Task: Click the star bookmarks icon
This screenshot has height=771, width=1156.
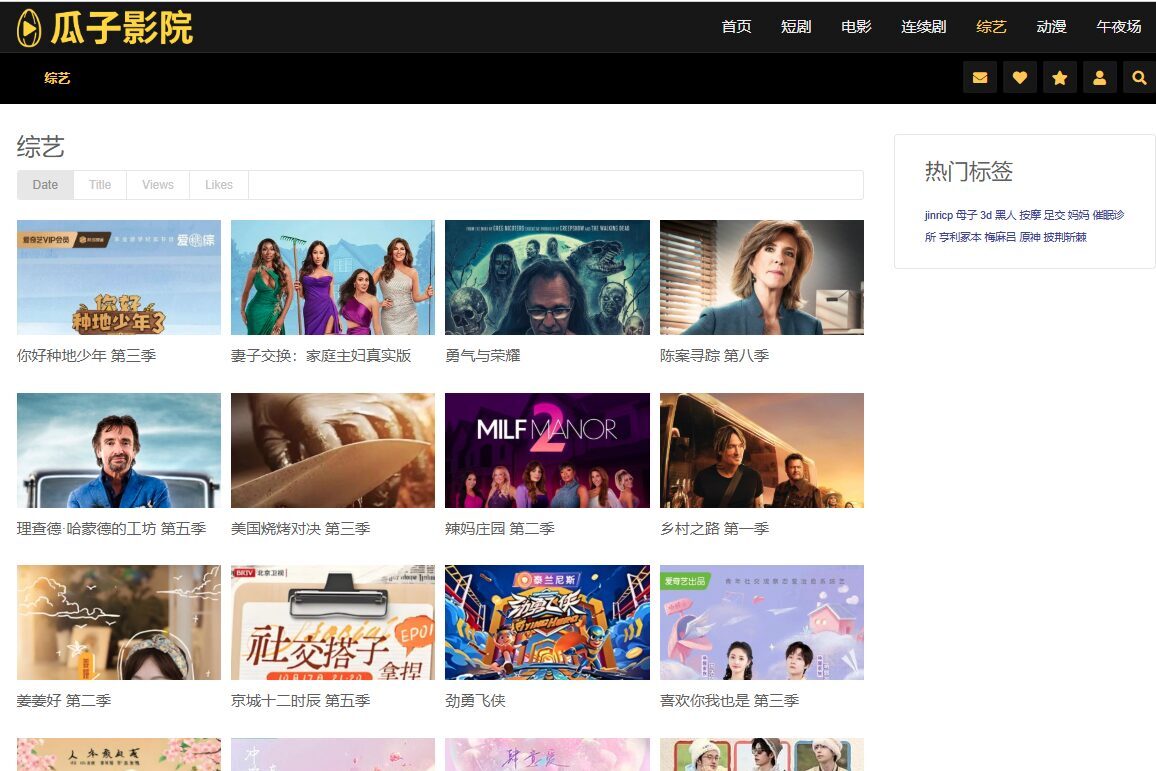Action: pyautogui.click(x=1059, y=78)
